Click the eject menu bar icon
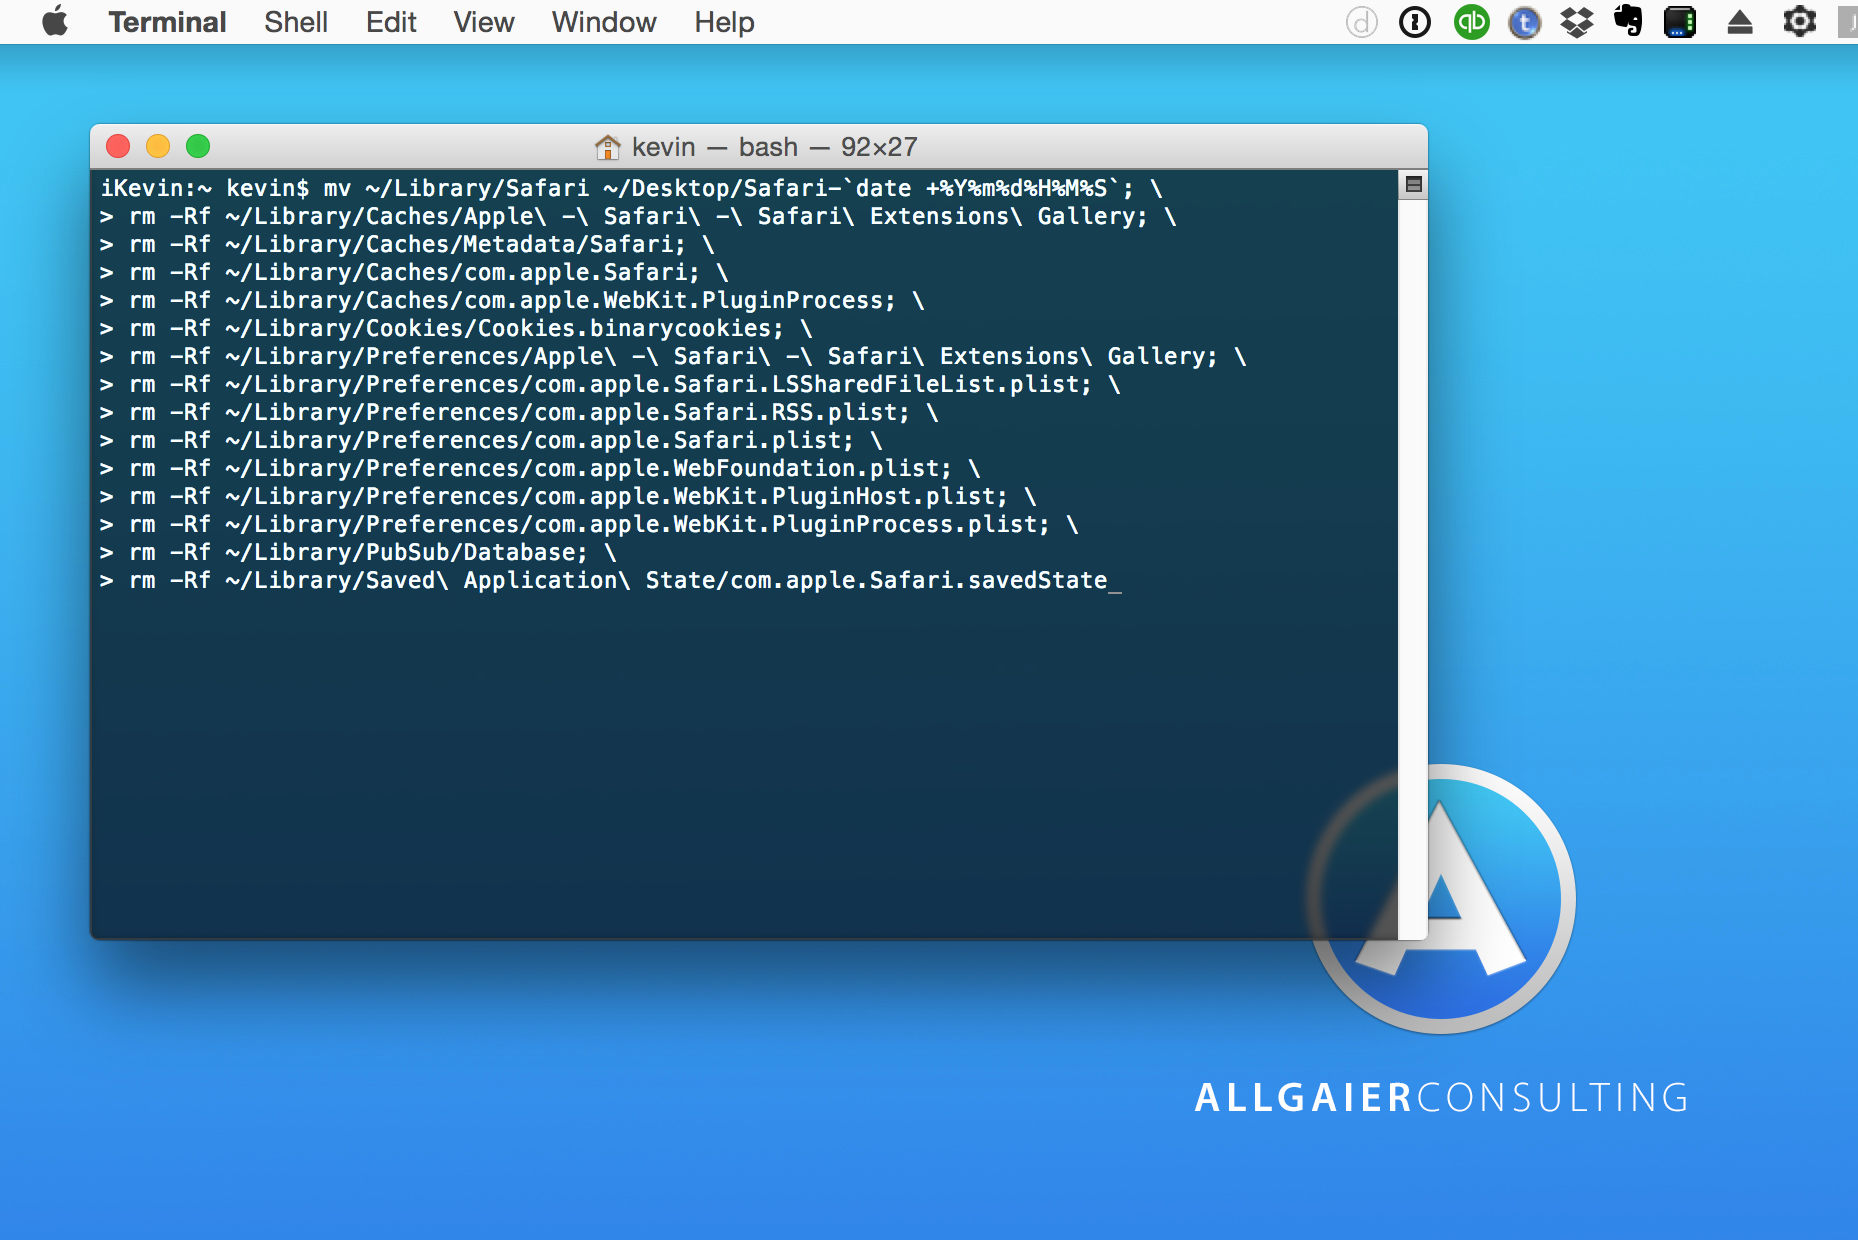 [x=1740, y=22]
